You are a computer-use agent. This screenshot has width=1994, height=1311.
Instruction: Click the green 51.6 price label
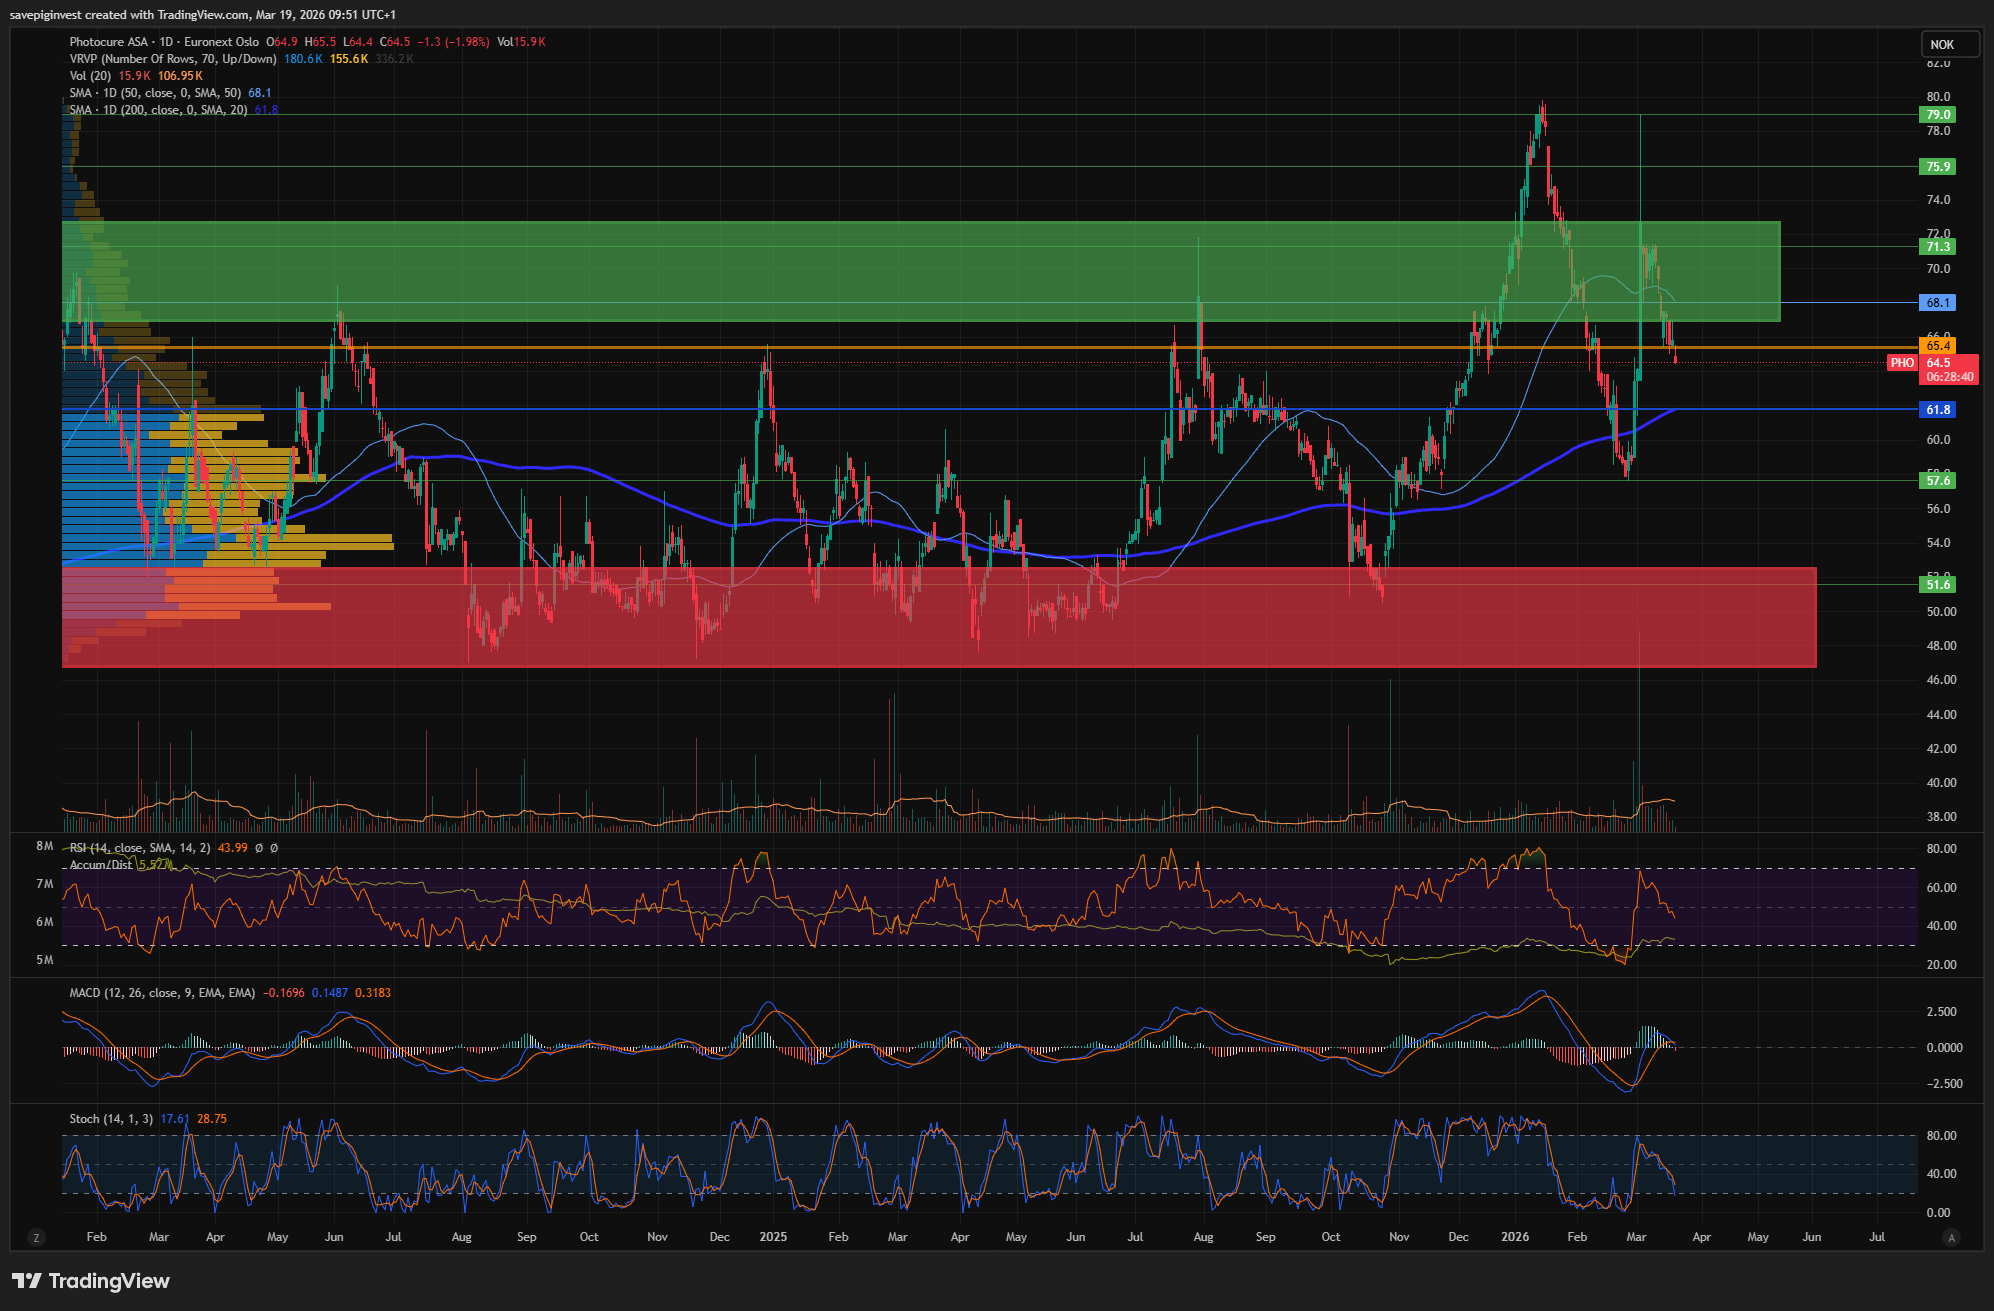[x=1937, y=585]
